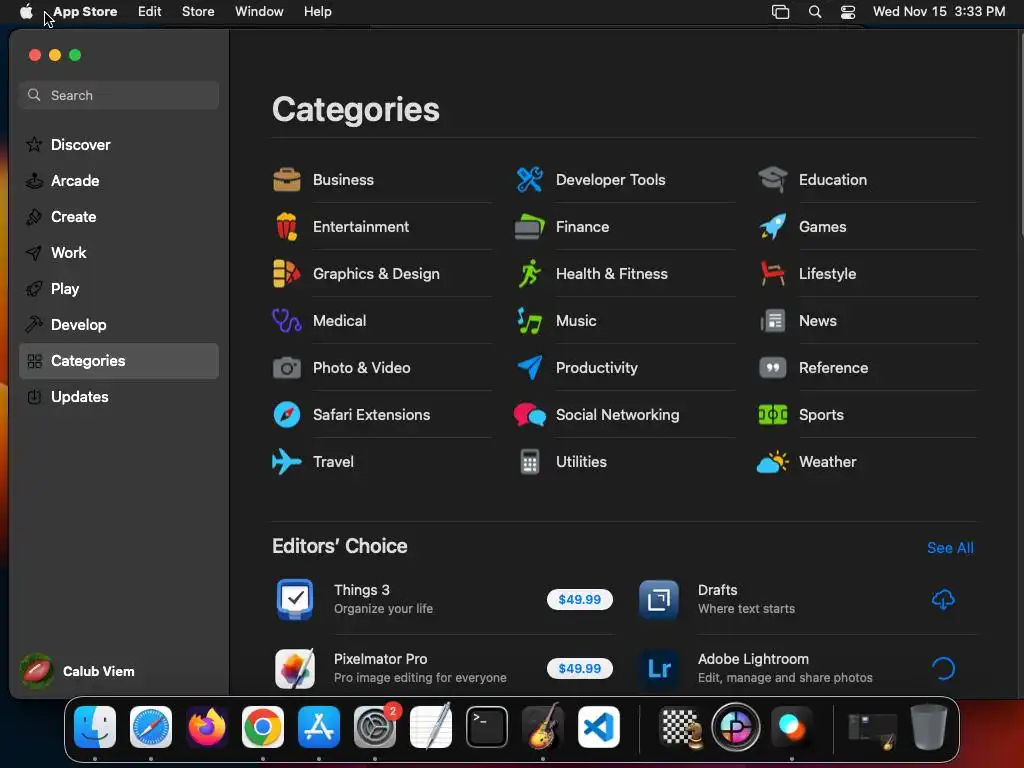
Task: Open Arcade in the sidebar
Action: click(119, 181)
